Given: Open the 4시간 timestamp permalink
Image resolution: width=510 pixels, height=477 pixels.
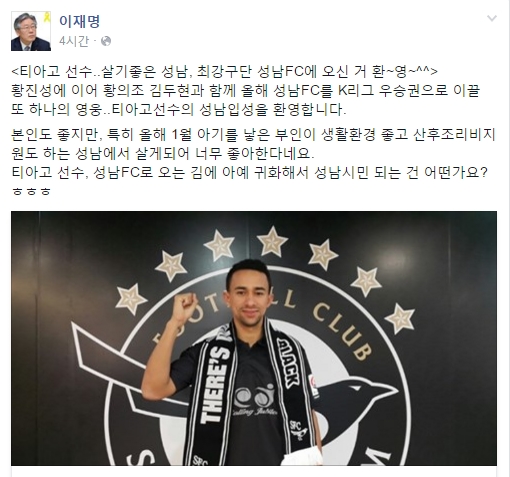Looking at the screenshot, I should coord(74,41).
